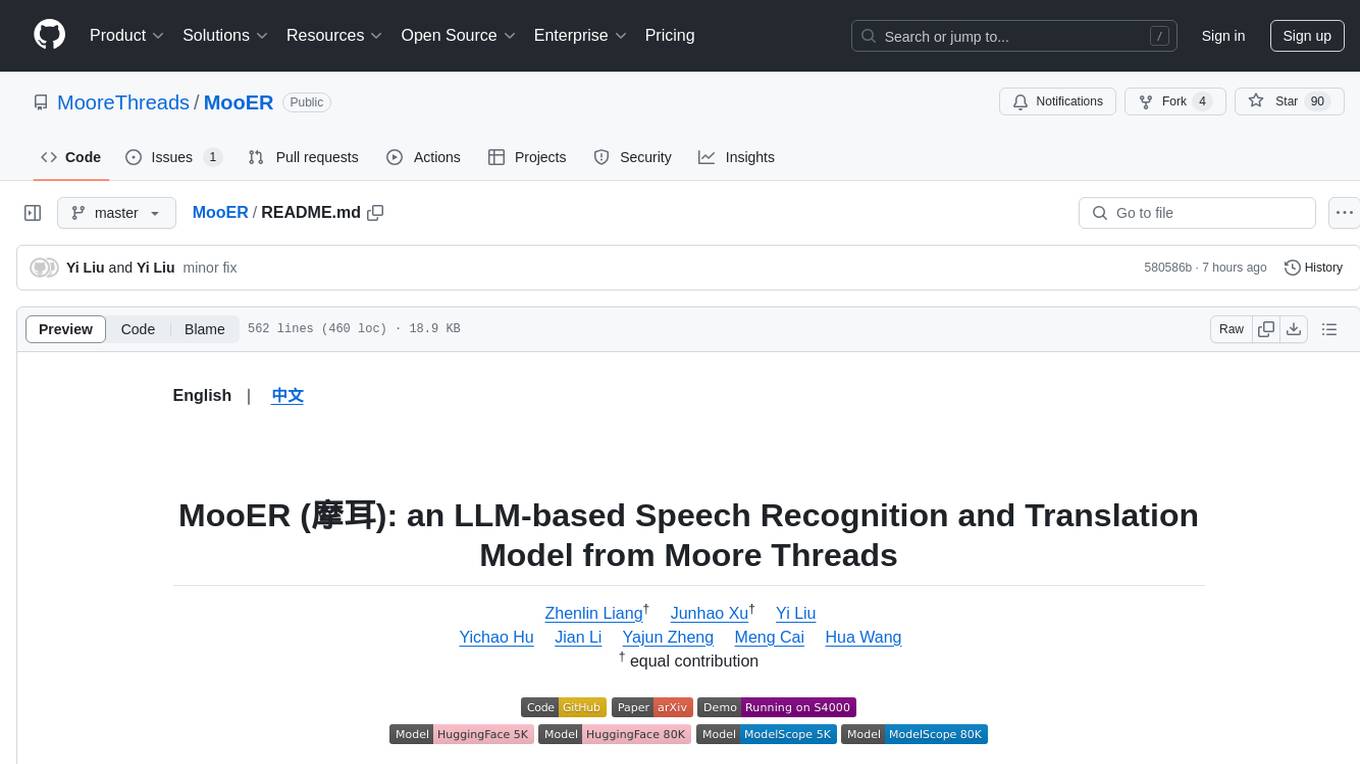Open the Raw file view
This screenshot has height=764, width=1360.
1231,329
